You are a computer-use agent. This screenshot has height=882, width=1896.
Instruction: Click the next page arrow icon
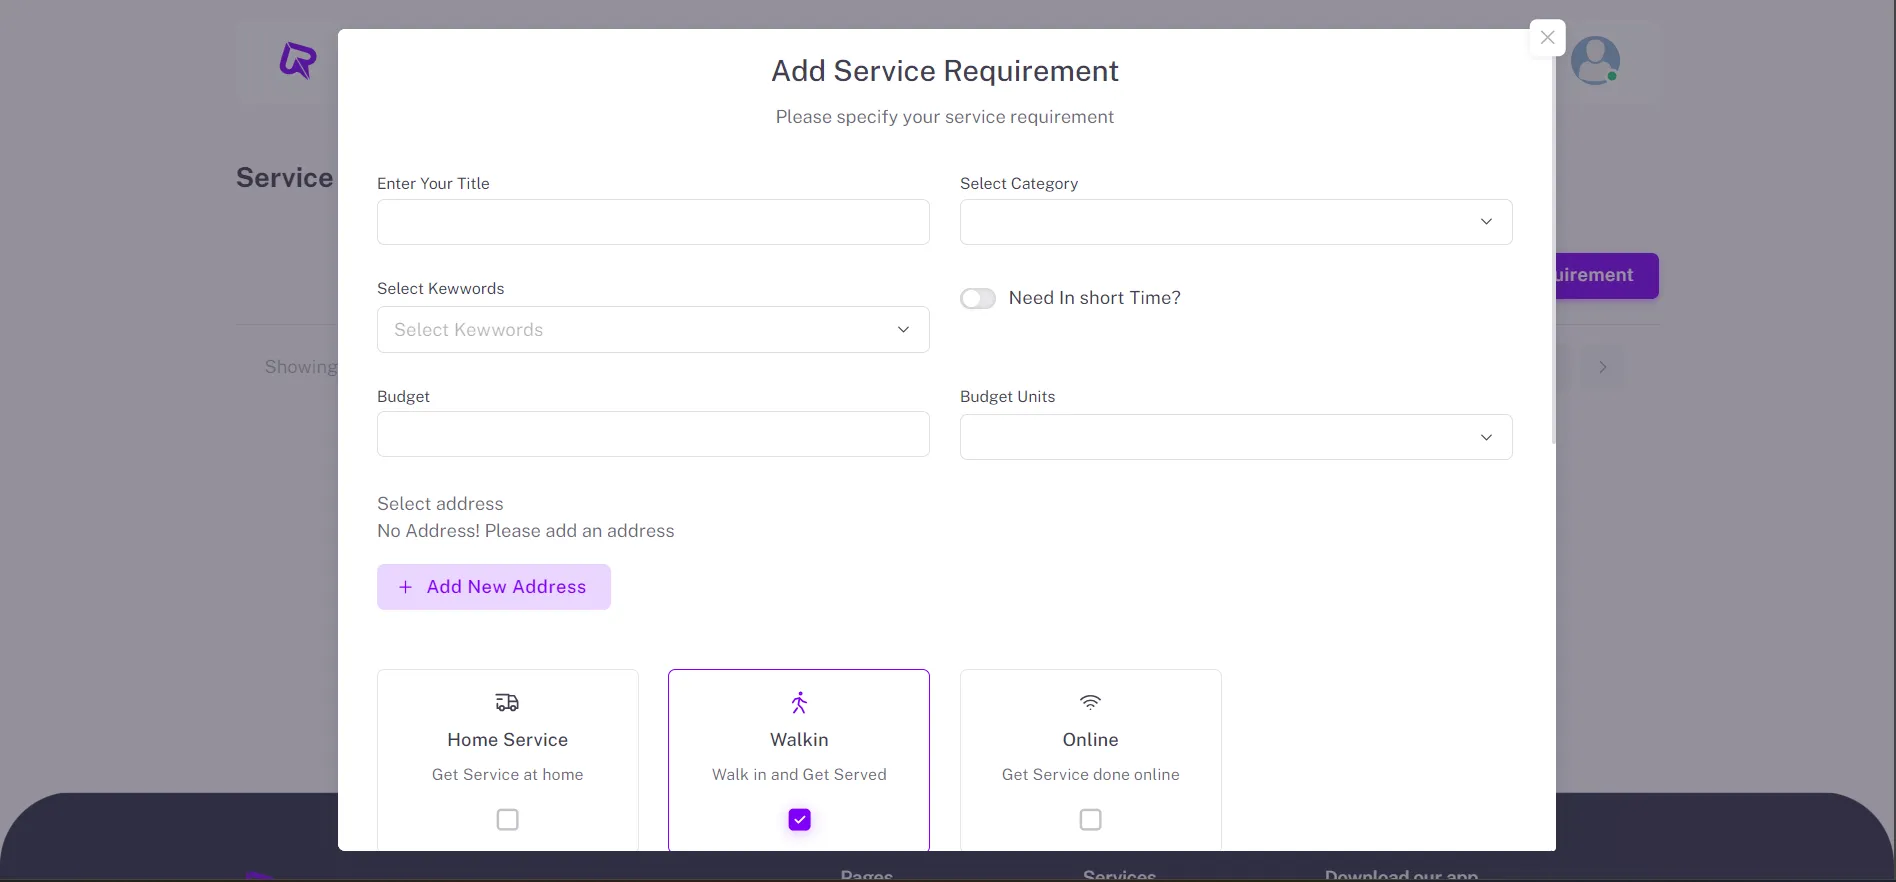coord(1602,368)
